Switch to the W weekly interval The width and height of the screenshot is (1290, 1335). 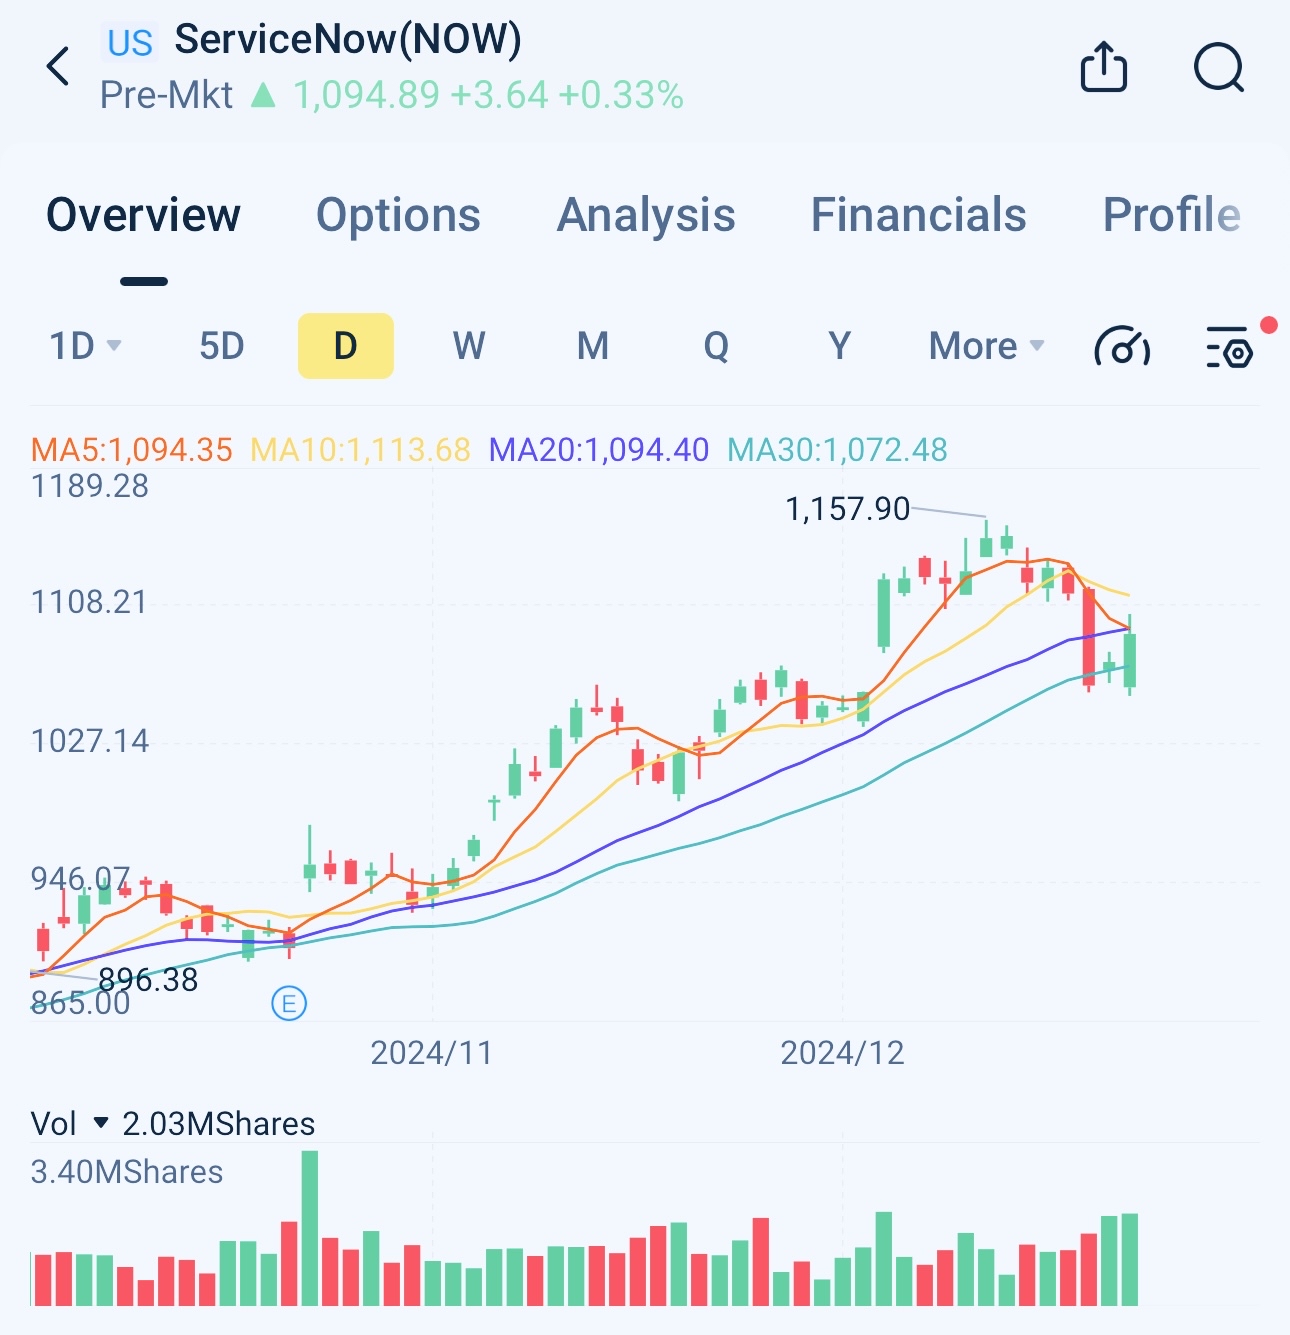click(469, 346)
